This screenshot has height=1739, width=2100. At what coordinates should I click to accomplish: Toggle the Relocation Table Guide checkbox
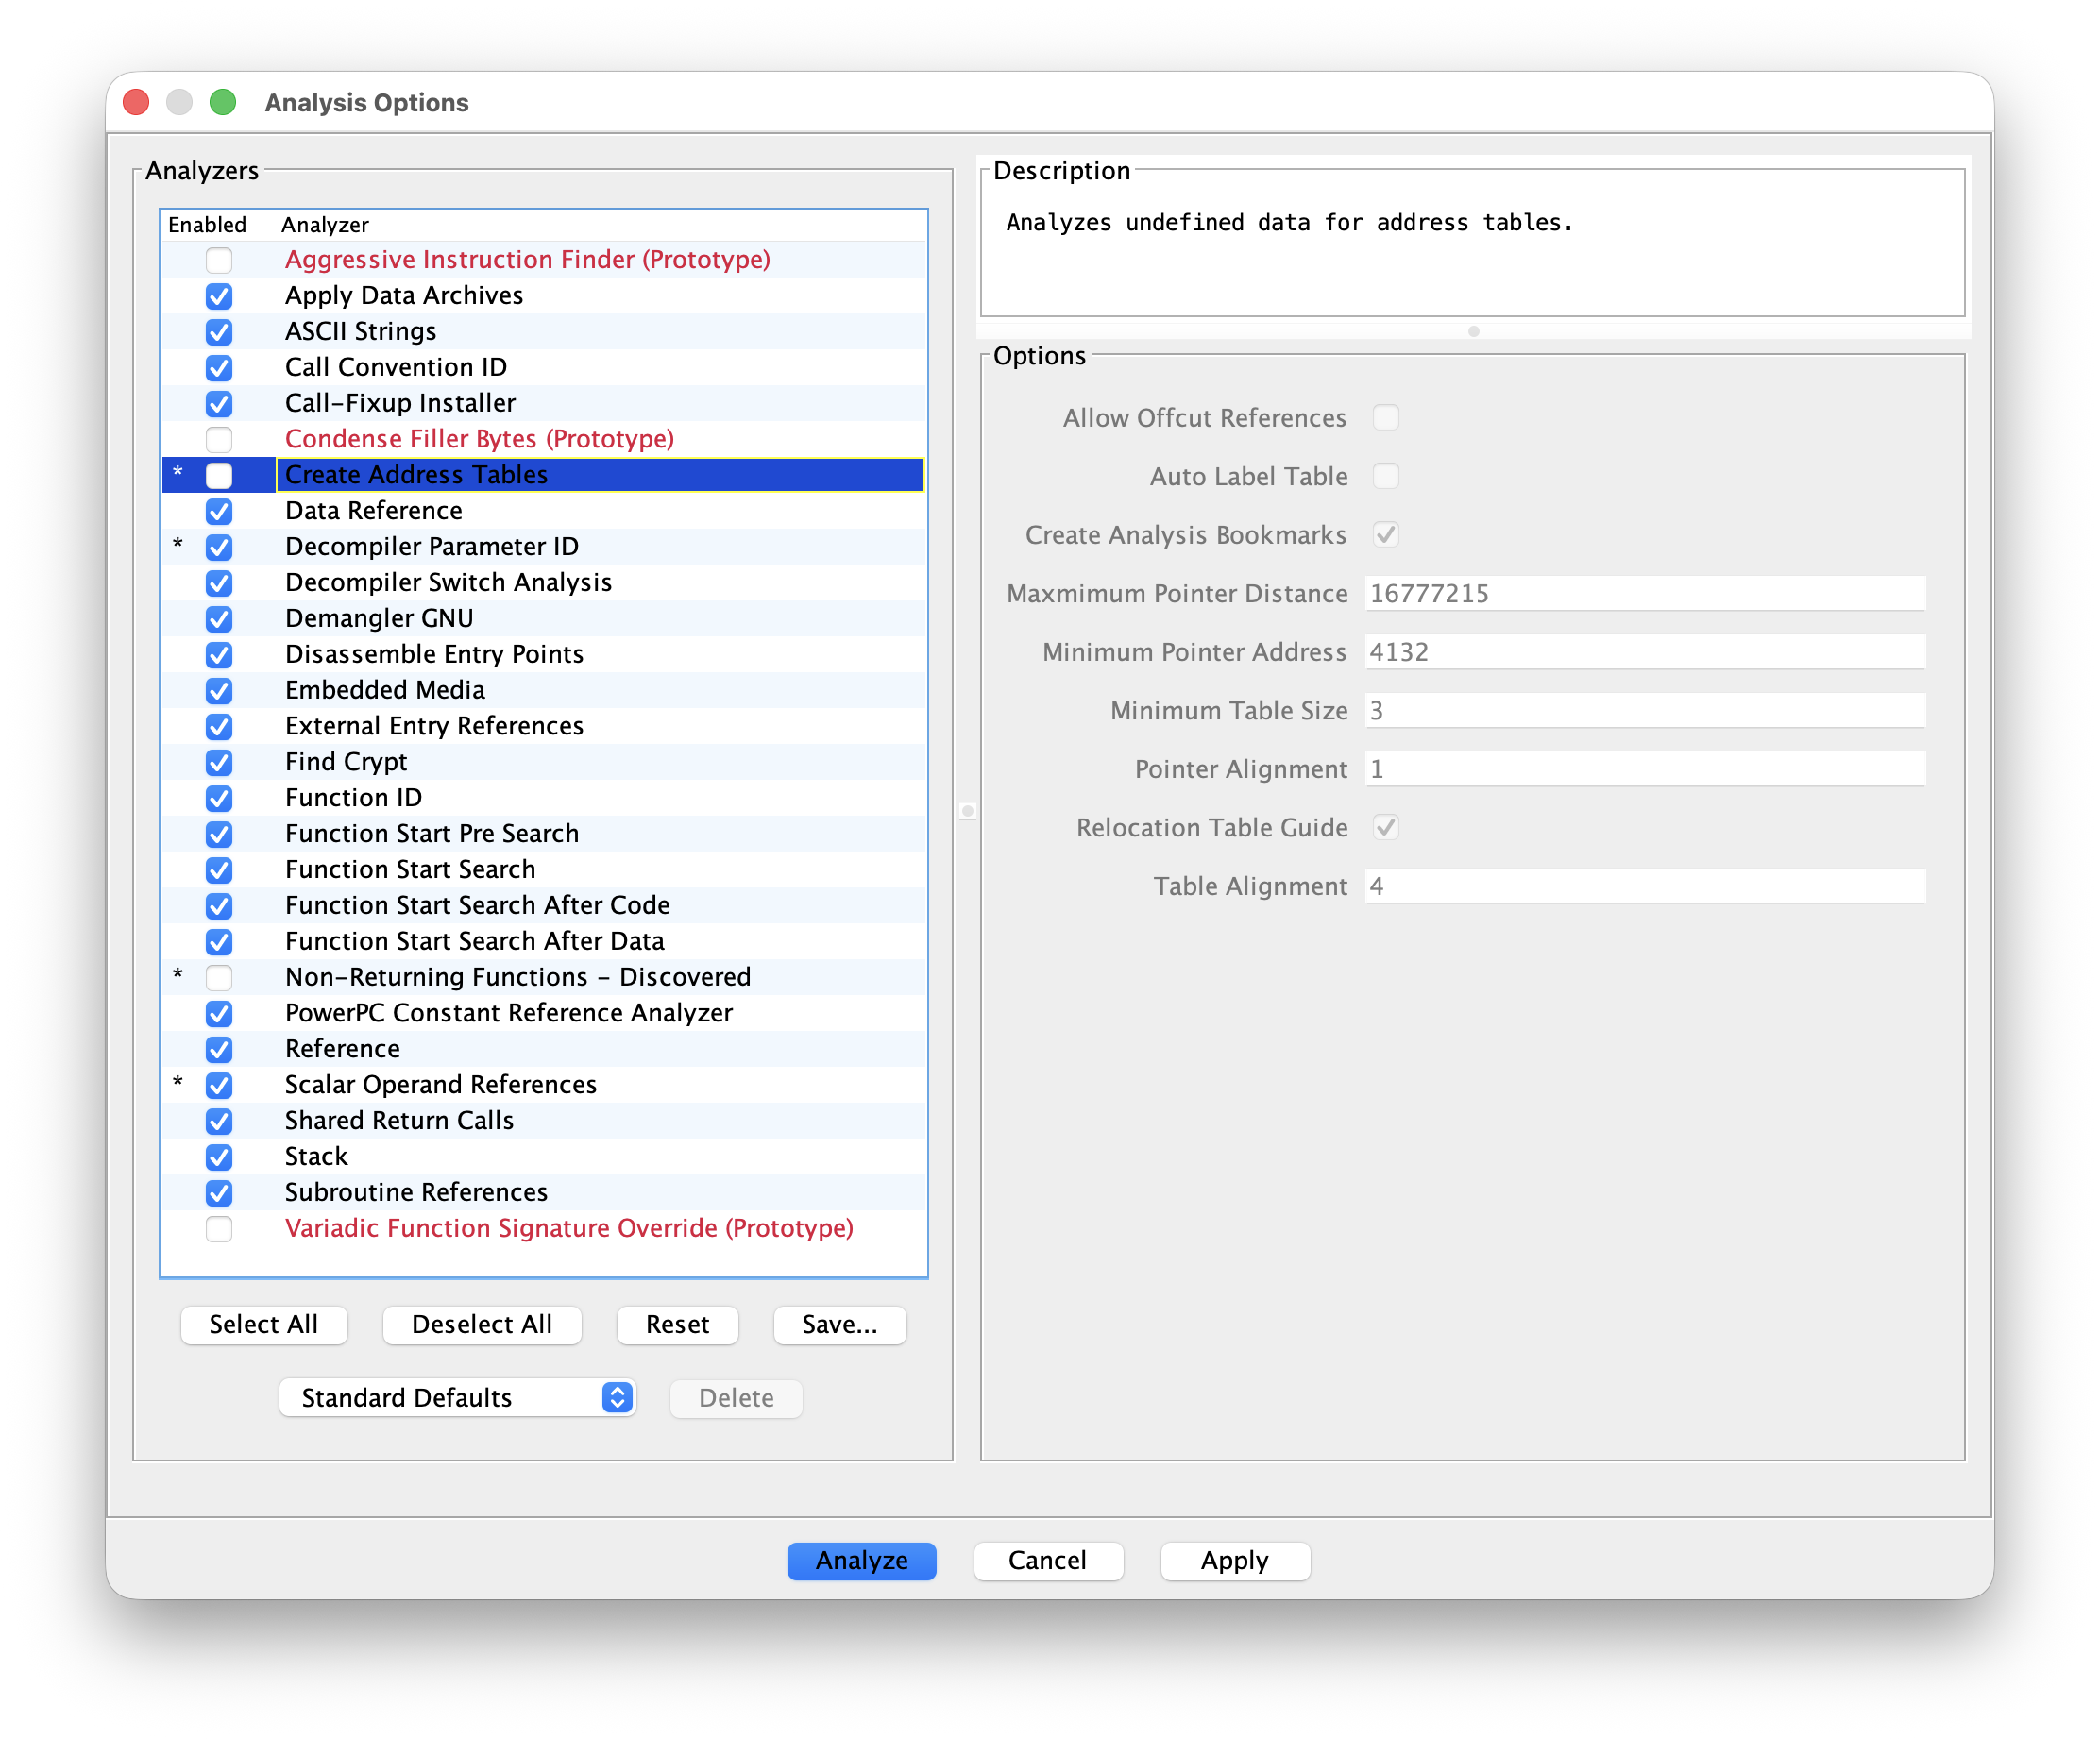[x=1385, y=828]
